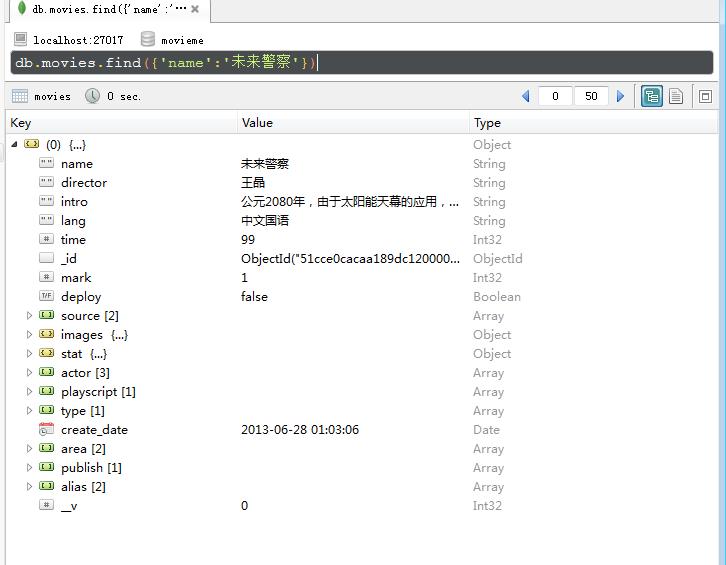
Task: Expand the images object node
Action: point(30,335)
